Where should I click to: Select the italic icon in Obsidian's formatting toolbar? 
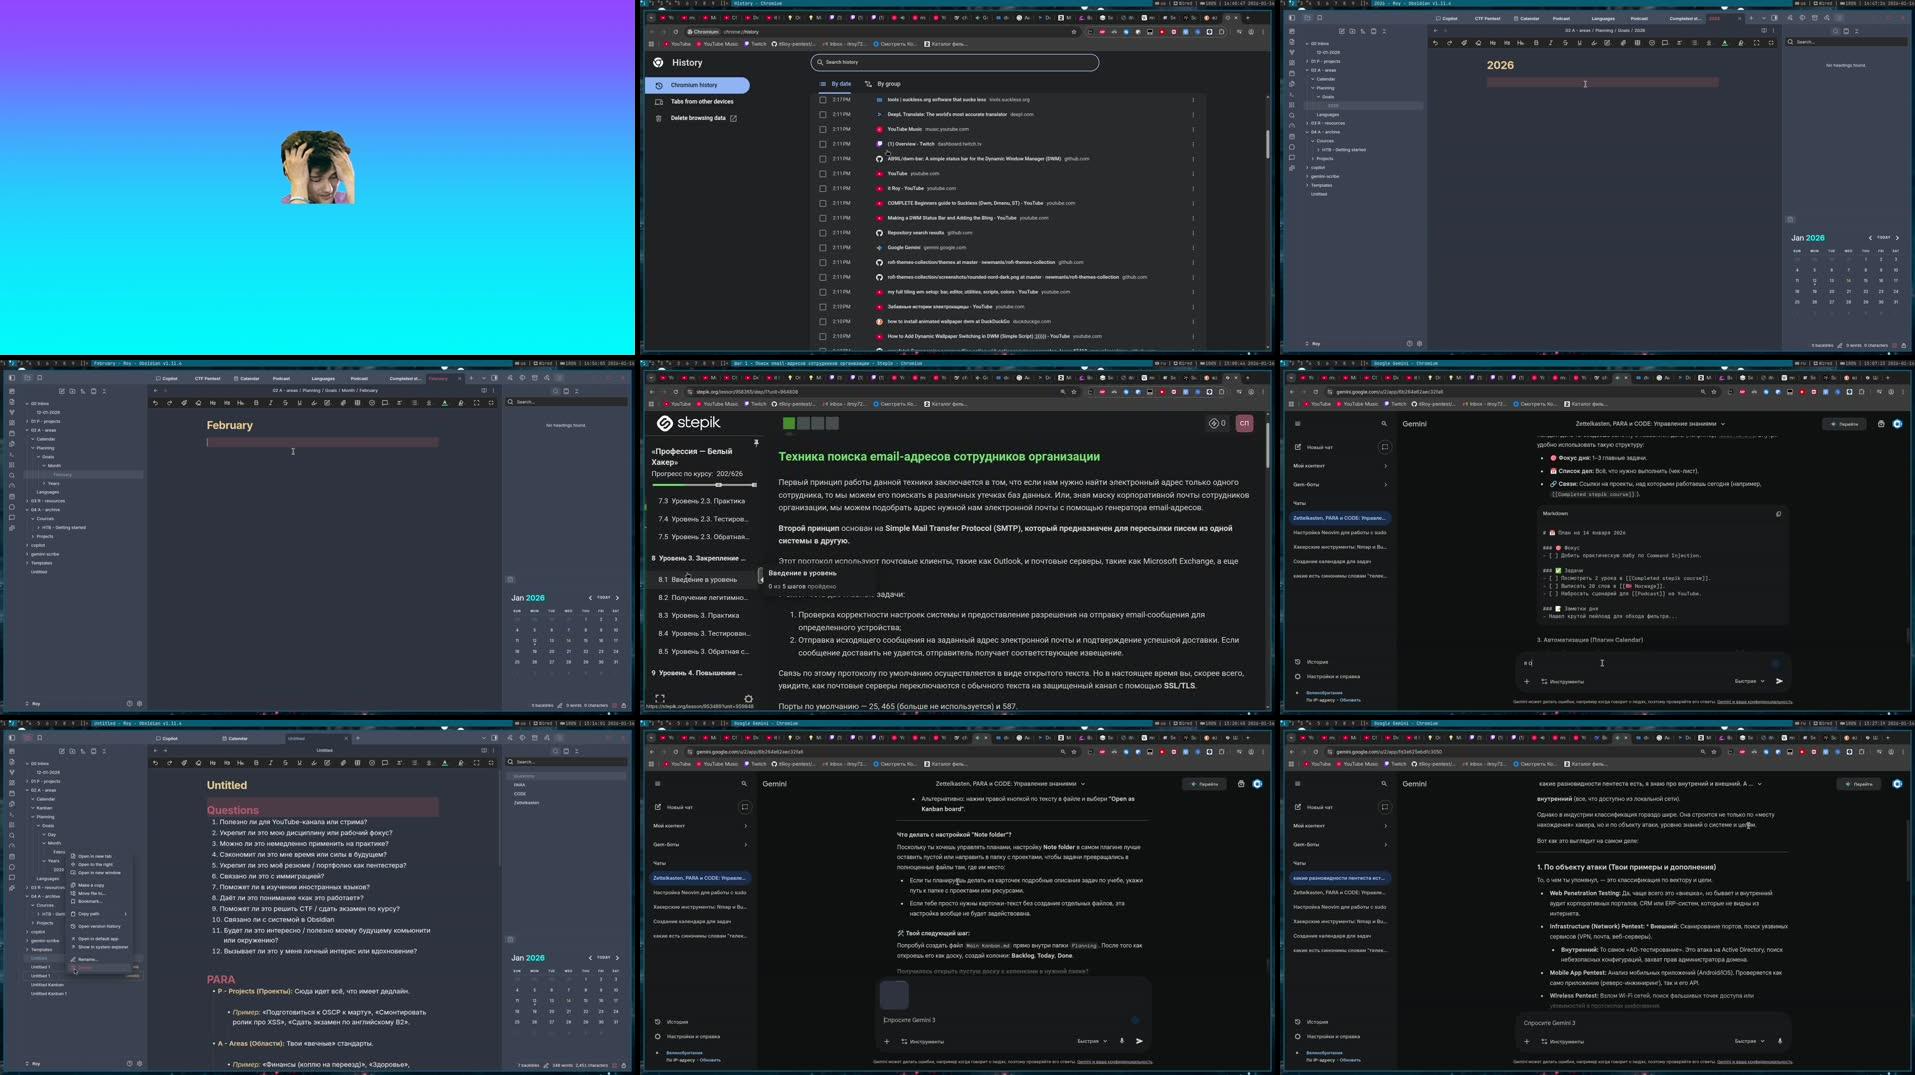click(1550, 43)
